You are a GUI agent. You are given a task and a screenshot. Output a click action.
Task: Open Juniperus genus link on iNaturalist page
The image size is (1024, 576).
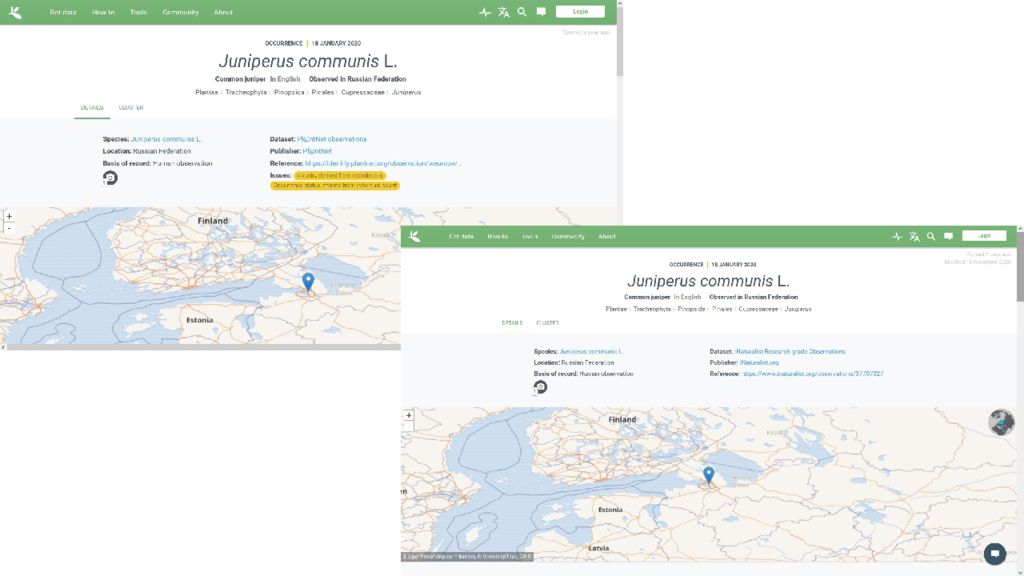[x=798, y=309]
